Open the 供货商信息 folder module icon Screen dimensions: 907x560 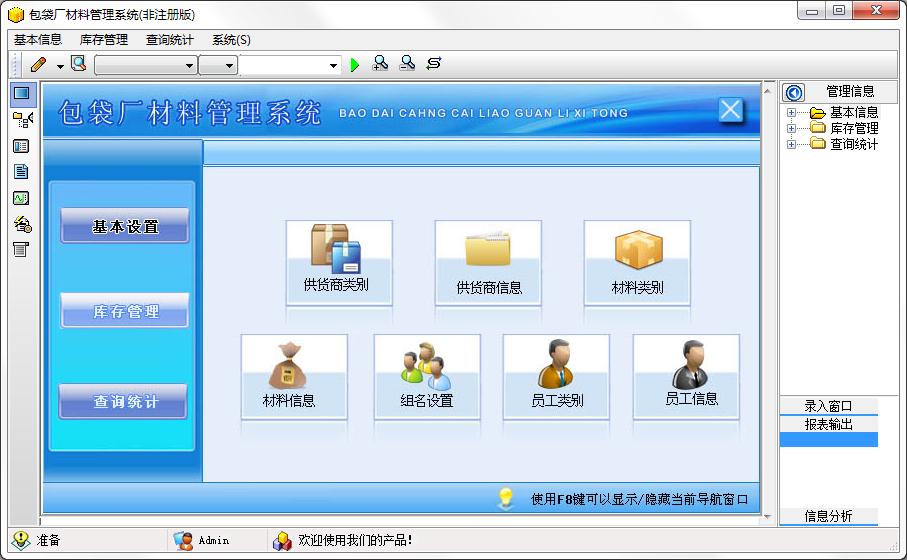point(488,262)
